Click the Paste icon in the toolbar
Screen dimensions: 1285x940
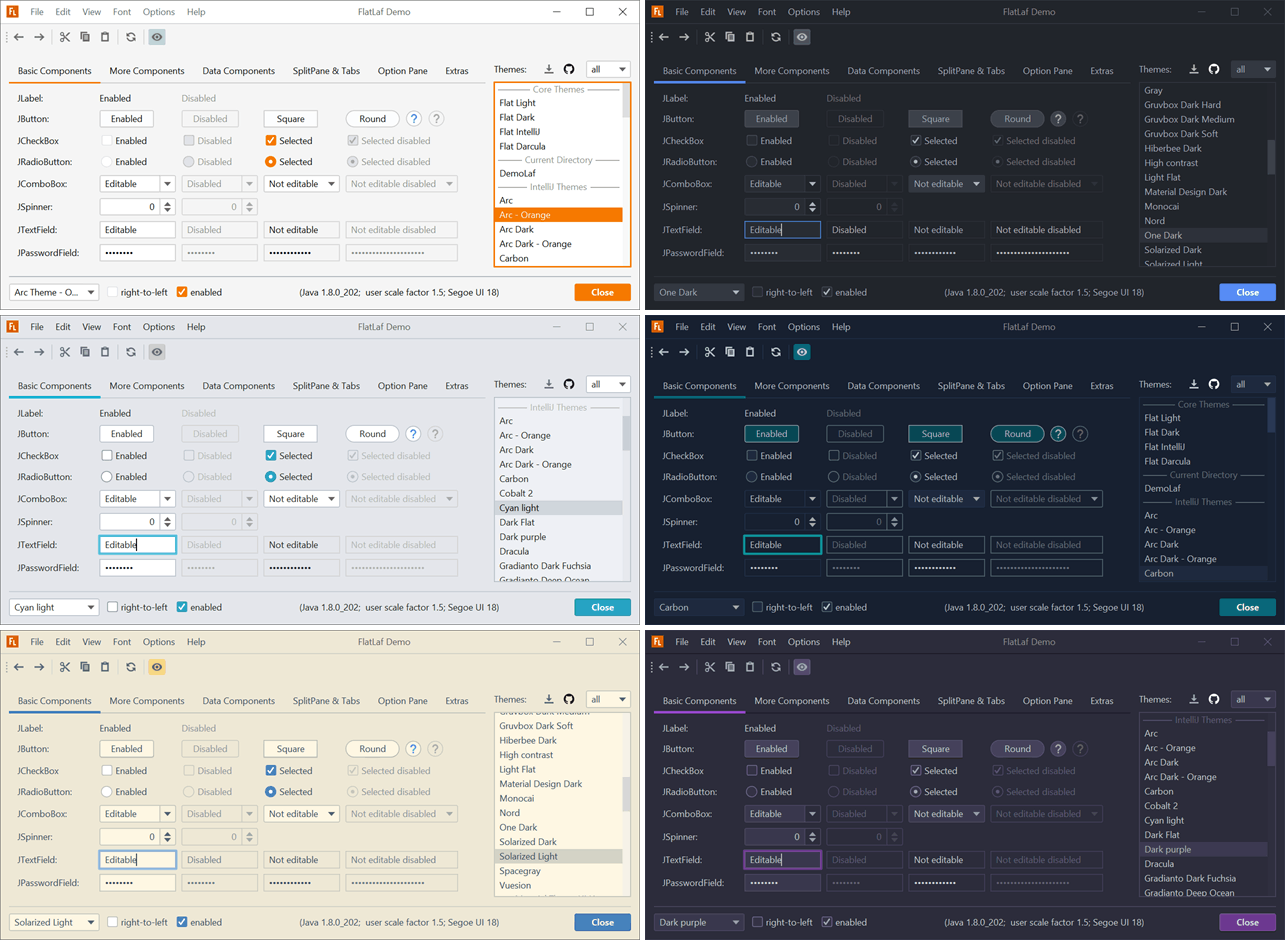[x=106, y=37]
